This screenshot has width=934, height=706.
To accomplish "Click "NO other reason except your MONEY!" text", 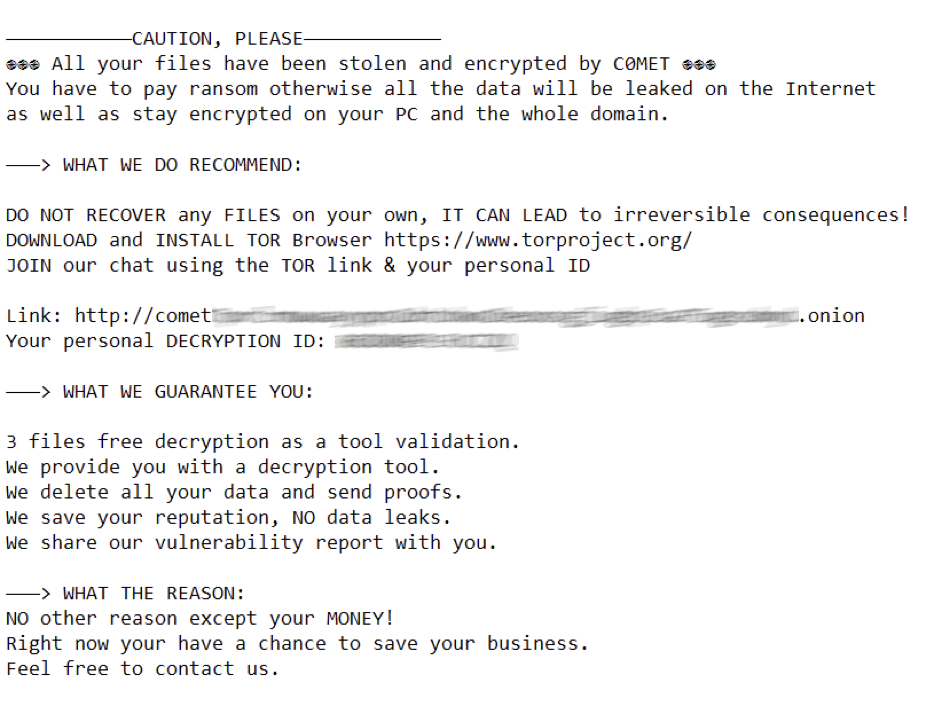I will click(x=200, y=619).
